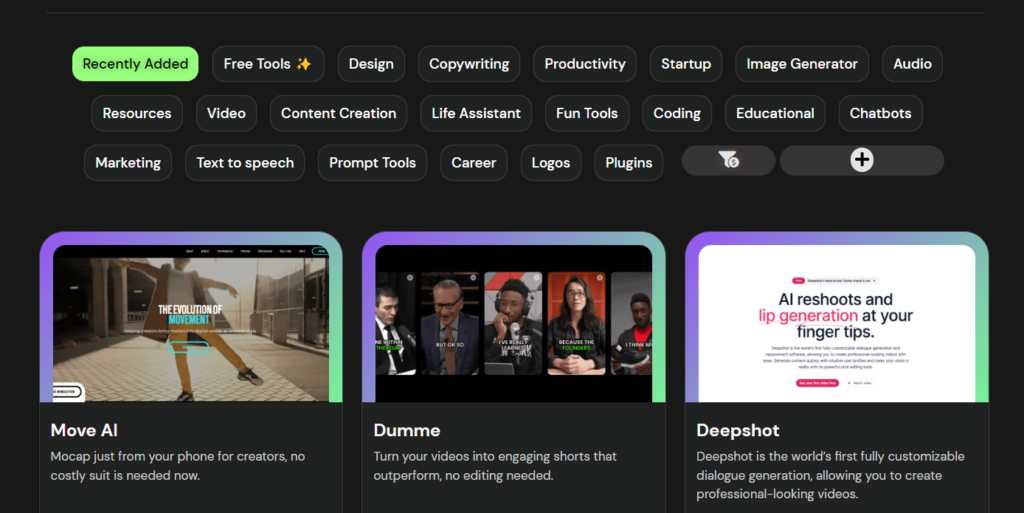Choose Content Creation category
The height and width of the screenshot is (513, 1024).
point(338,114)
